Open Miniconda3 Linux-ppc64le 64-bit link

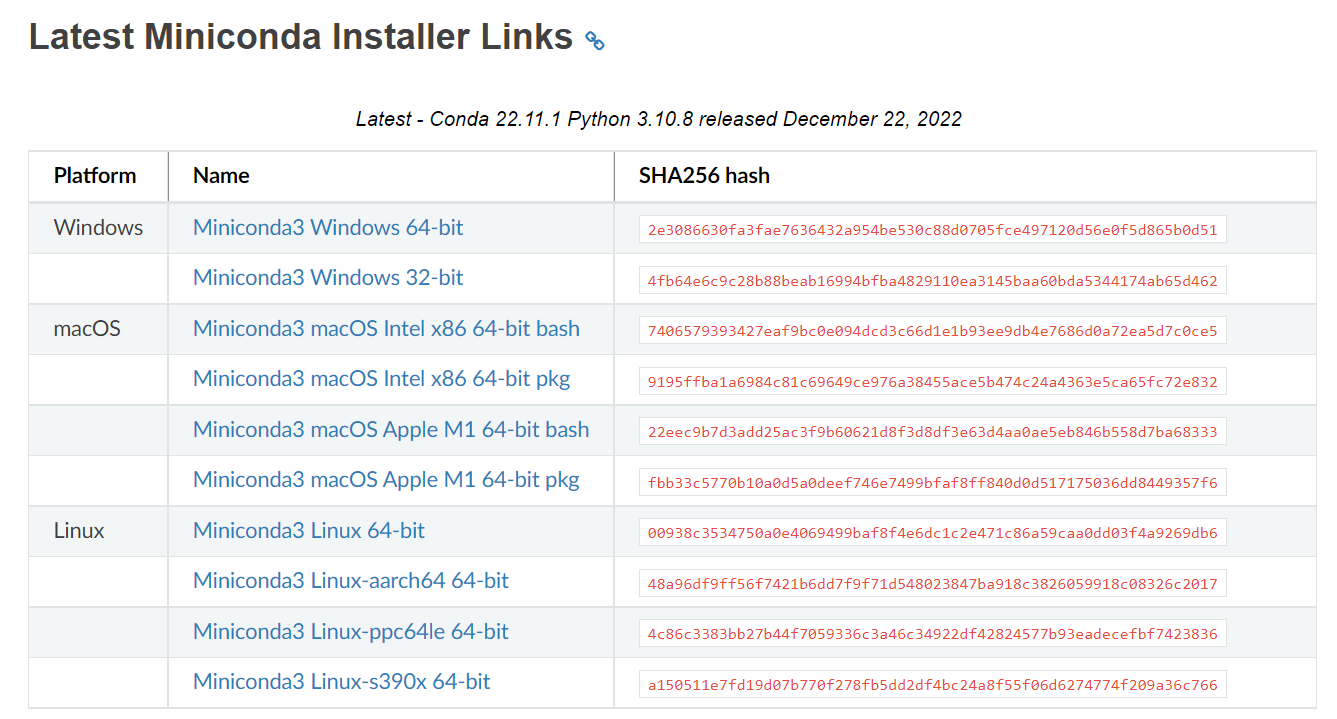coord(351,631)
